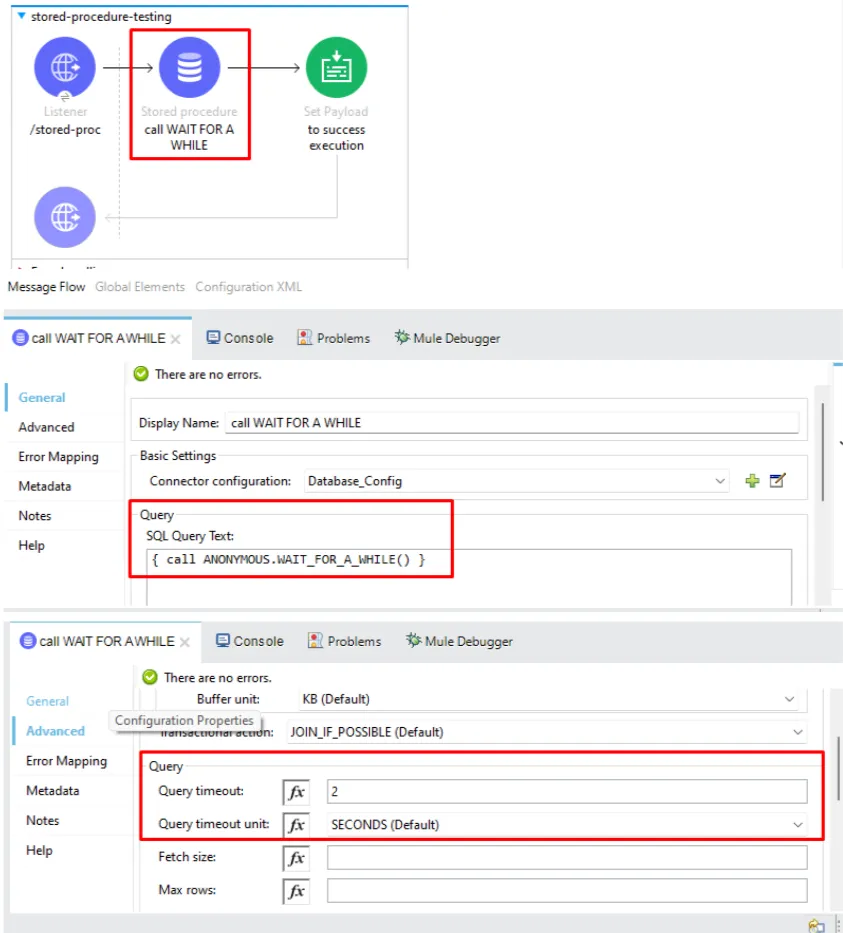Open Problems tab in lower panel
Image resolution: width=843 pixels, height=933 pixels.
(344, 641)
